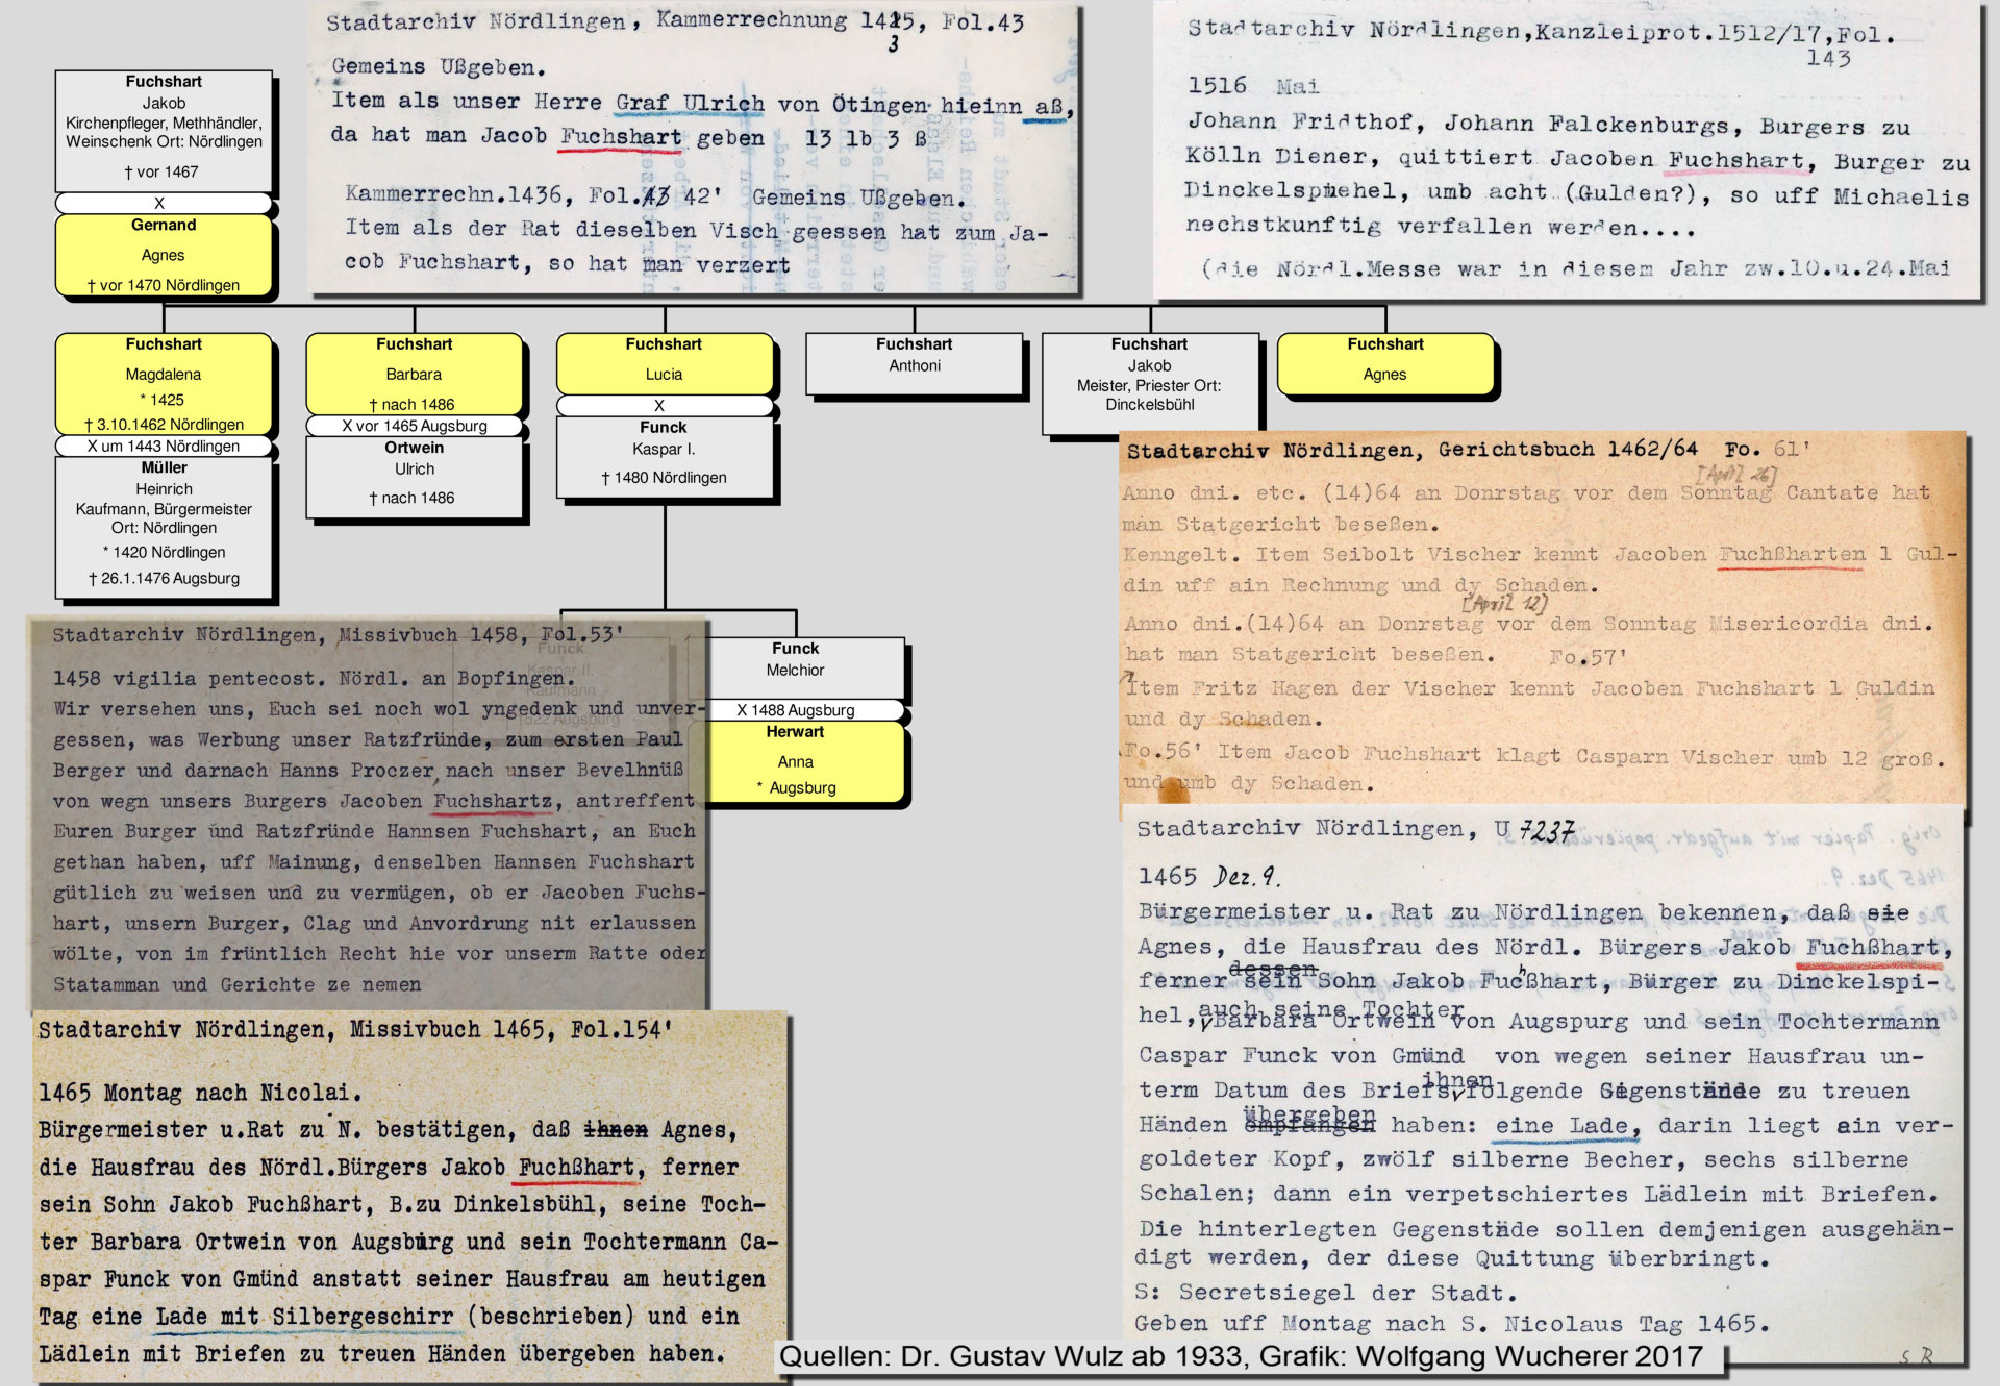Screen dimensions: 2000x1386
Task: Select Agnes Fuchshart daughter yellow box
Action: click(x=1384, y=363)
